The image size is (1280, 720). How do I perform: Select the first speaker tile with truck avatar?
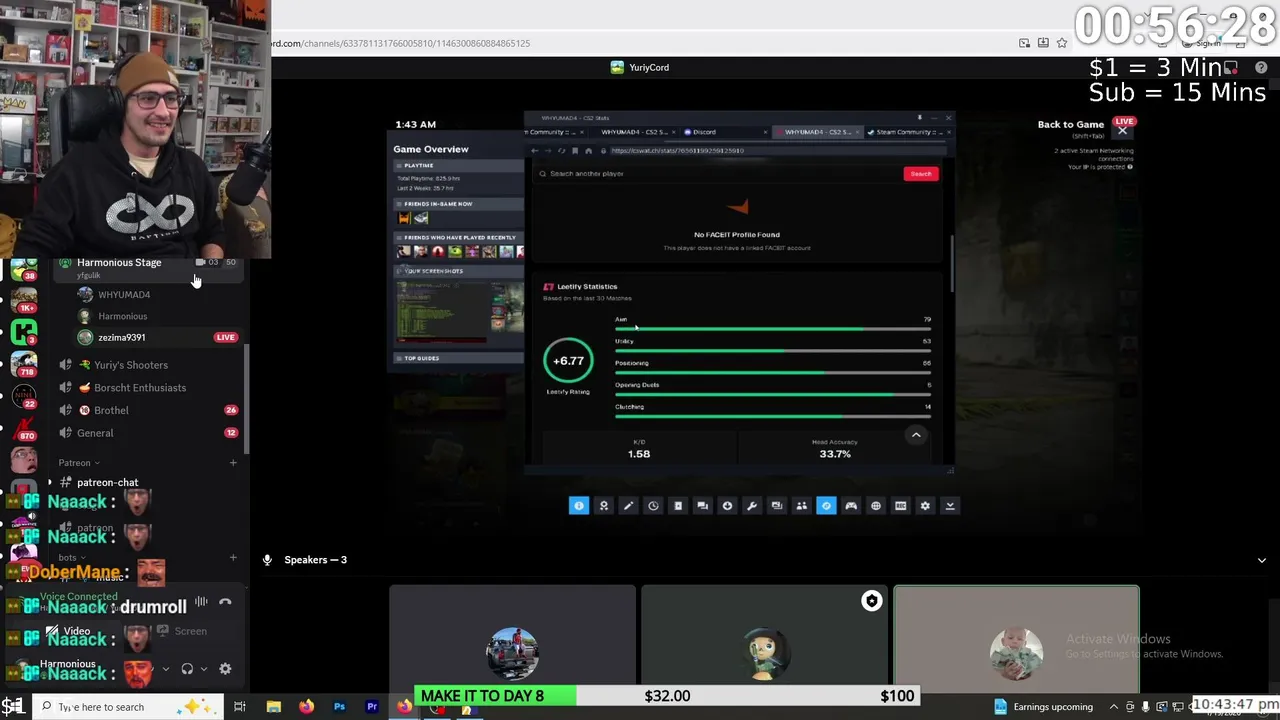[512, 639]
